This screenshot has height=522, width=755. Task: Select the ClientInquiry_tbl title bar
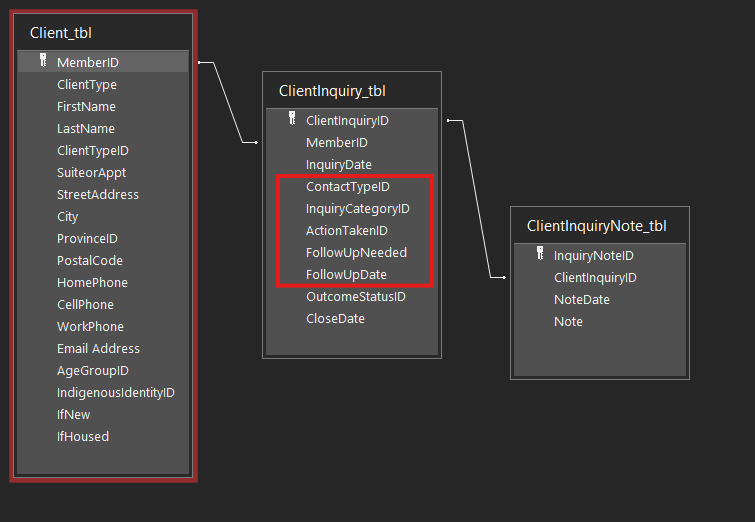click(x=332, y=91)
